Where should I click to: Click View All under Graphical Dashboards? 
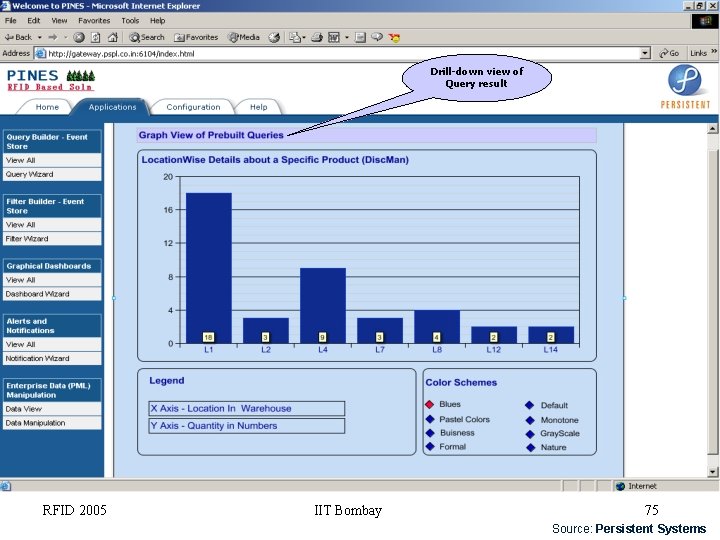coord(52,280)
